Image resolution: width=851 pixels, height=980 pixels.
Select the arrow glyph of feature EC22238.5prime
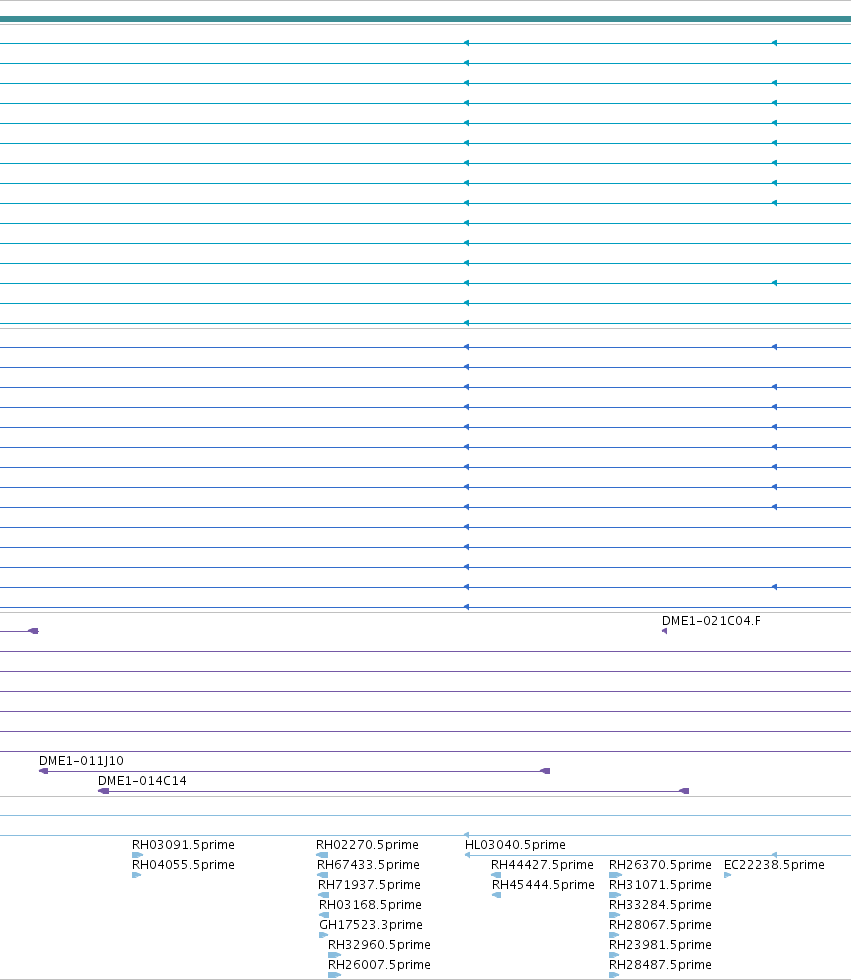727,875
